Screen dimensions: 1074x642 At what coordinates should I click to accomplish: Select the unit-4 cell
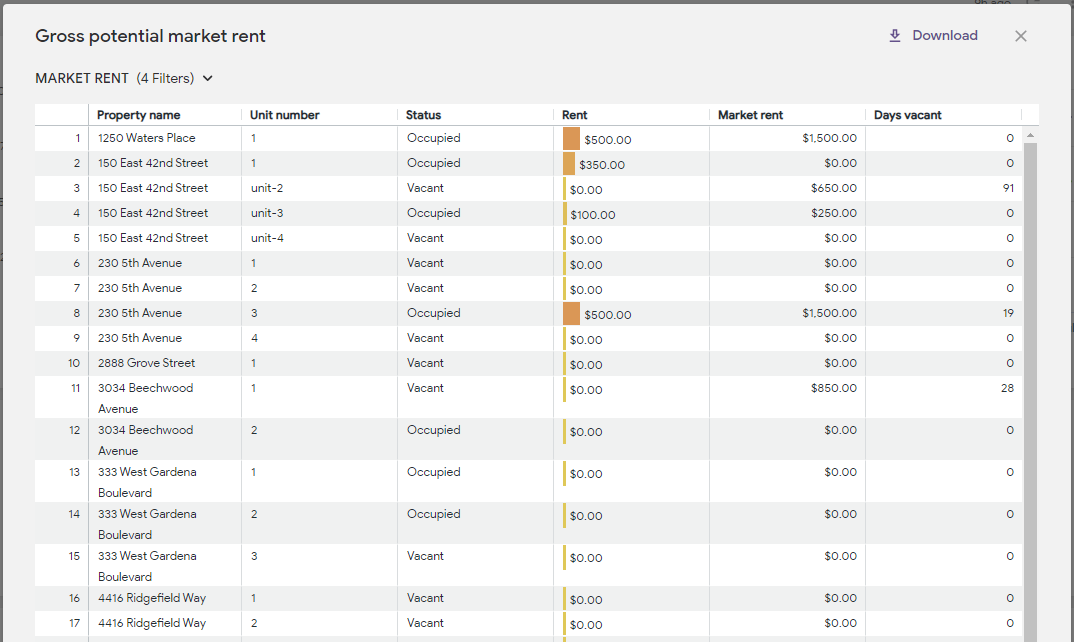click(319, 238)
